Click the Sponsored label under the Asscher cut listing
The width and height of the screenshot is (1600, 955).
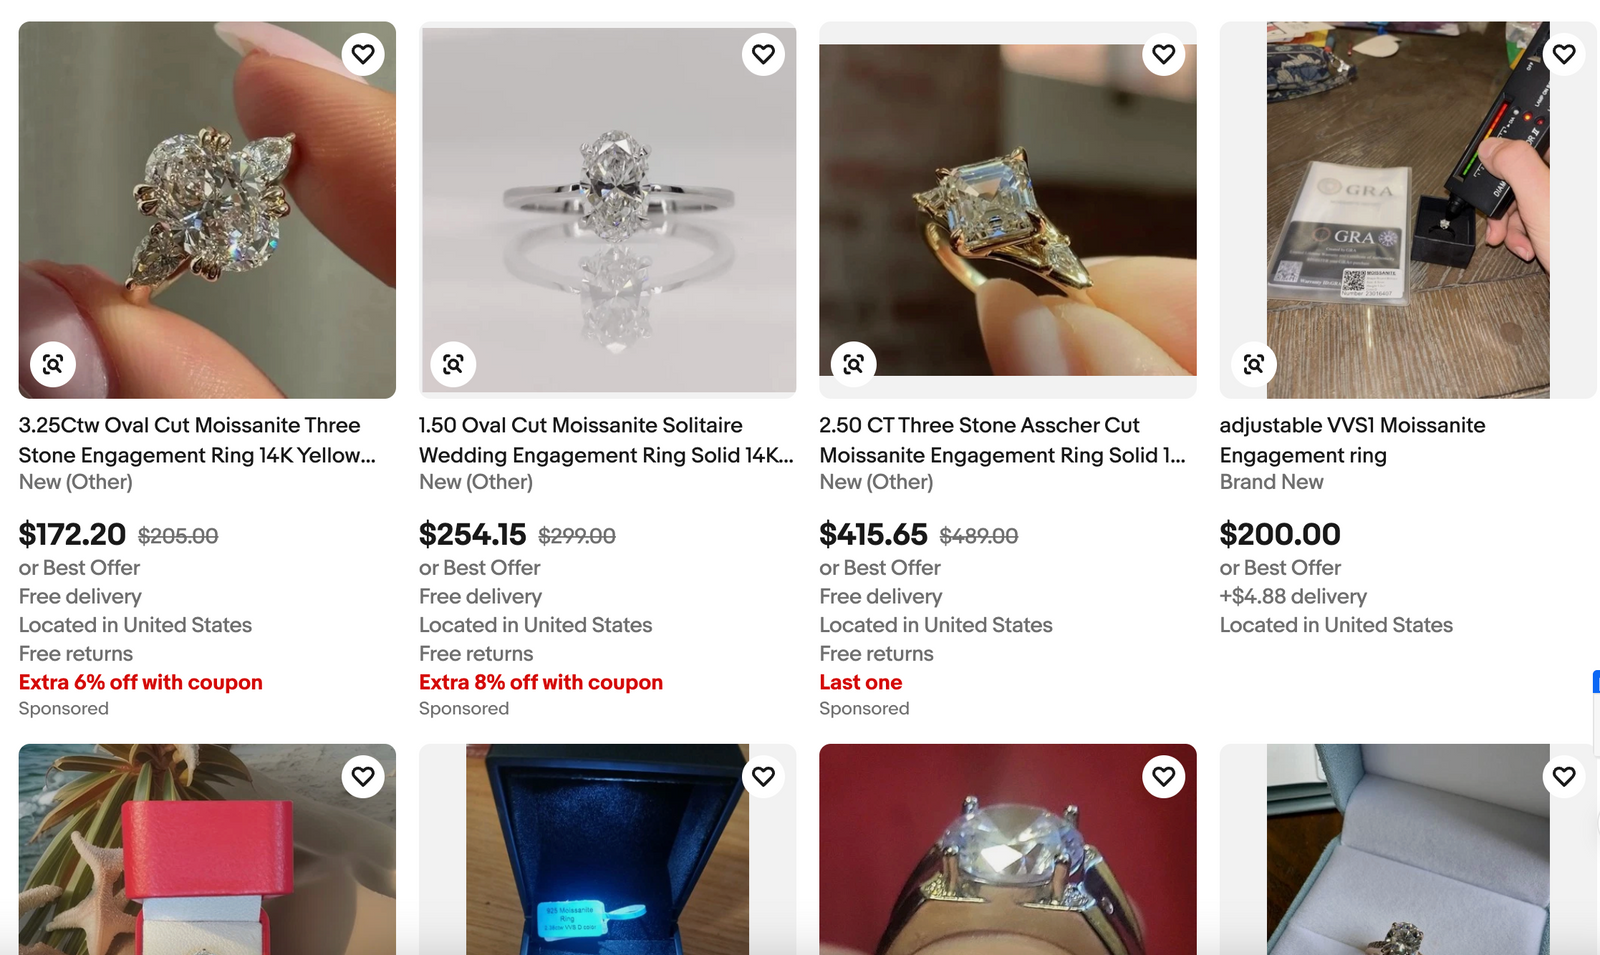(x=864, y=708)
